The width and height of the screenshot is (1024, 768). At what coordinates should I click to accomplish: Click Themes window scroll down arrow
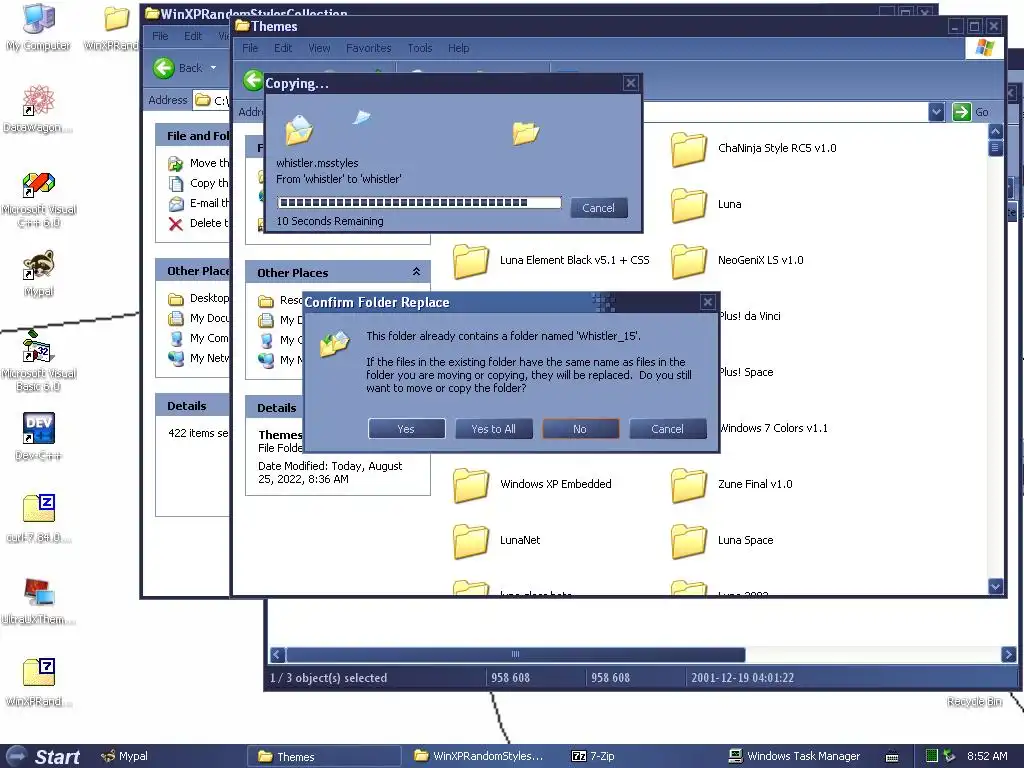[x=995, y=586]
